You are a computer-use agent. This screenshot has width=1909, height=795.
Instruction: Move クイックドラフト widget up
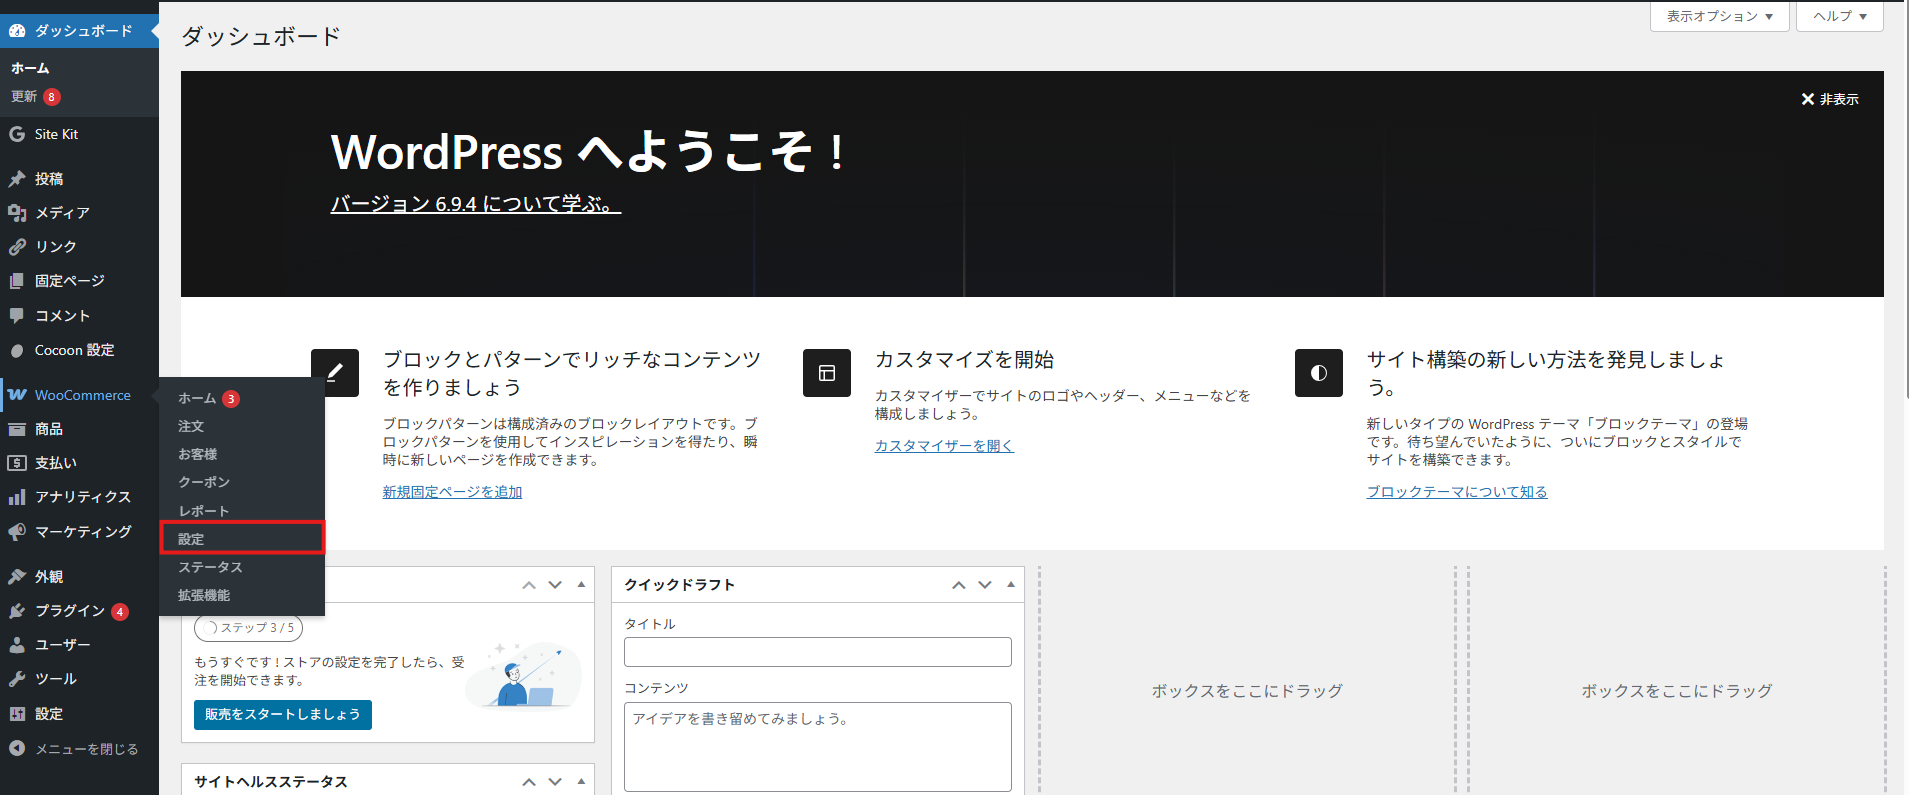click(x=959, y=585)
